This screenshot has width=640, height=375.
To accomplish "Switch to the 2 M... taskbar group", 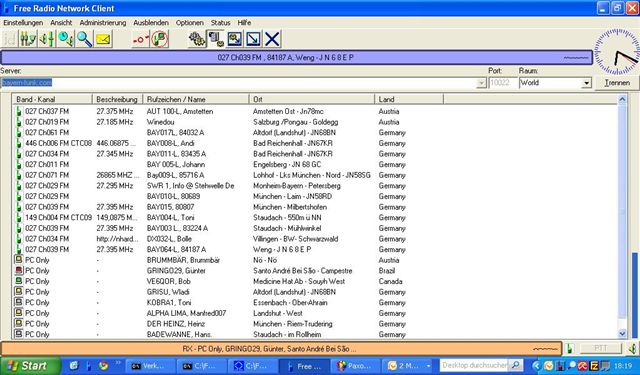I will tap(408, 366).
